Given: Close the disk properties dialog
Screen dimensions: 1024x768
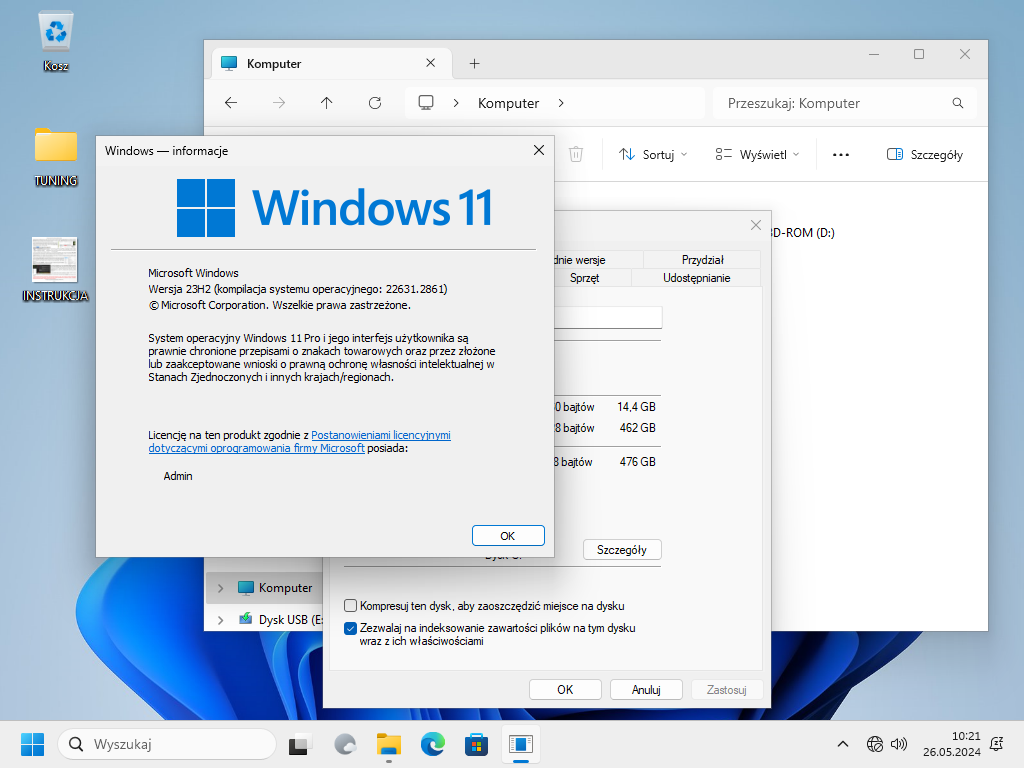Looking at the screenshot, I should pos(756,225).
